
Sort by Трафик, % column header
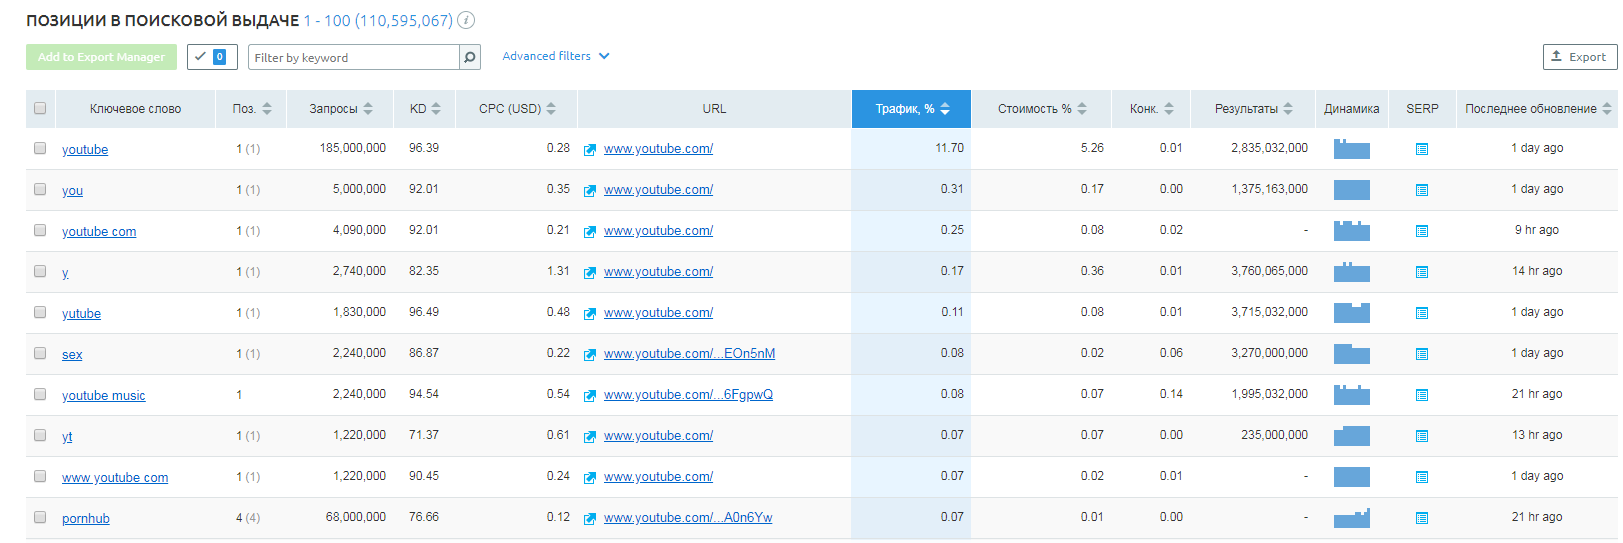tap(911, 109)
